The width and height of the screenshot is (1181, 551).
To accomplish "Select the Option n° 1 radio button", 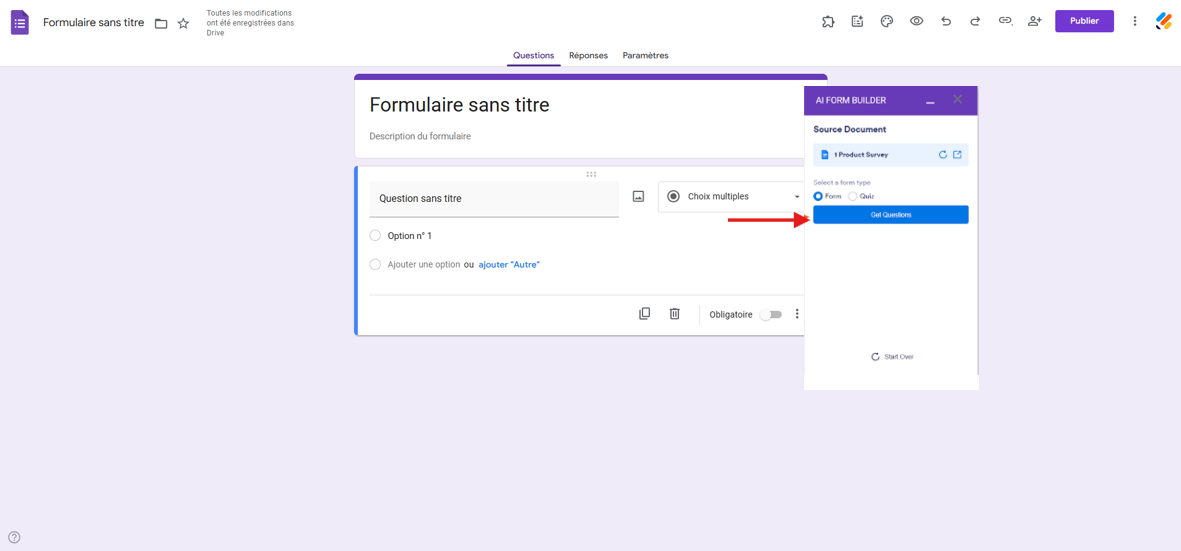I will (375, 236).
